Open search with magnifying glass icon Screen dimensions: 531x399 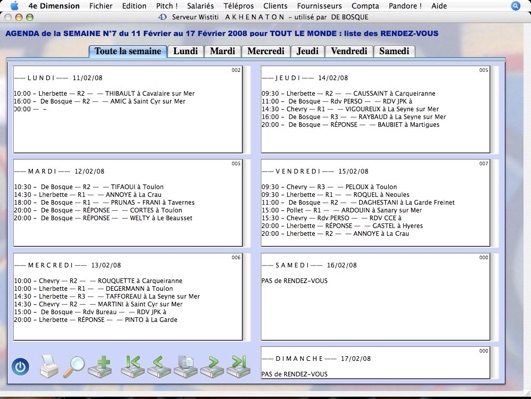pyautogui.click(x=74, y=366)
